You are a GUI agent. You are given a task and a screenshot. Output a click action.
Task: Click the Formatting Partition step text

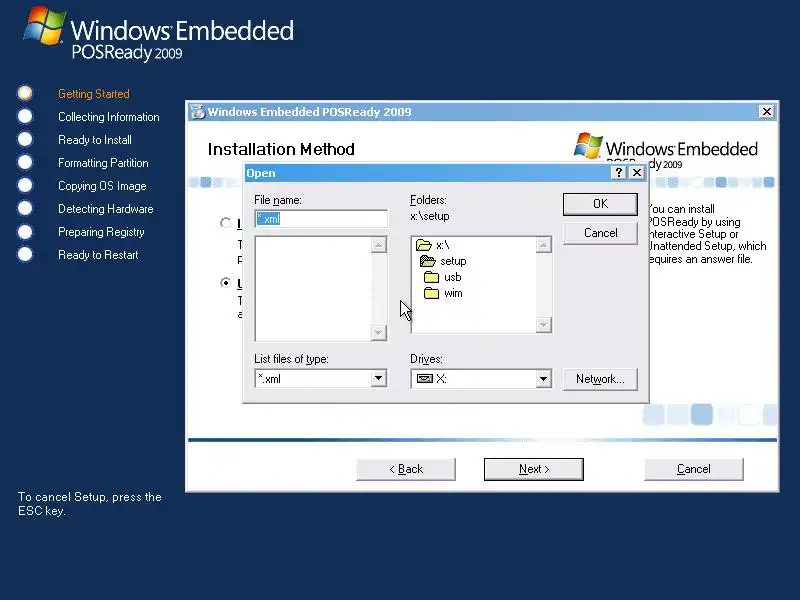[103, 163]
